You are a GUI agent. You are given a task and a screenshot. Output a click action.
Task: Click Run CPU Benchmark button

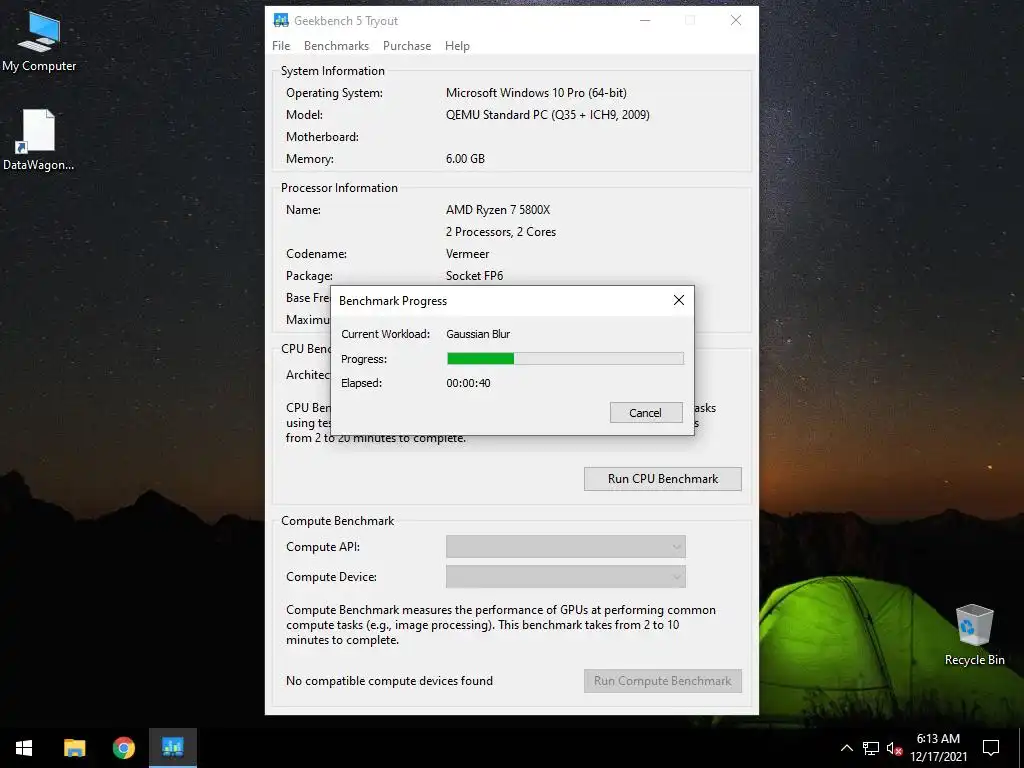click(663, 479)
